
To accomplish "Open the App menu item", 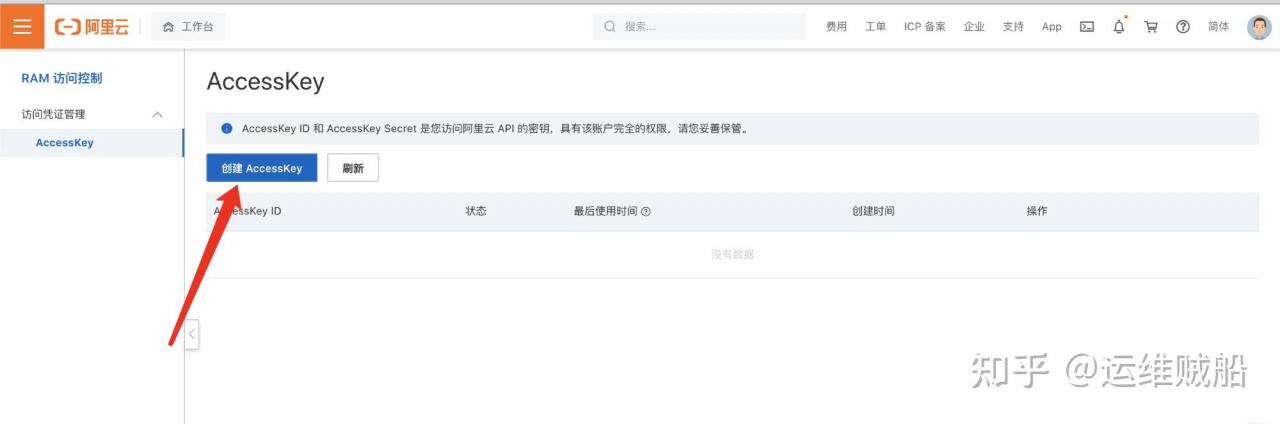I will [x=1051, y=27].
